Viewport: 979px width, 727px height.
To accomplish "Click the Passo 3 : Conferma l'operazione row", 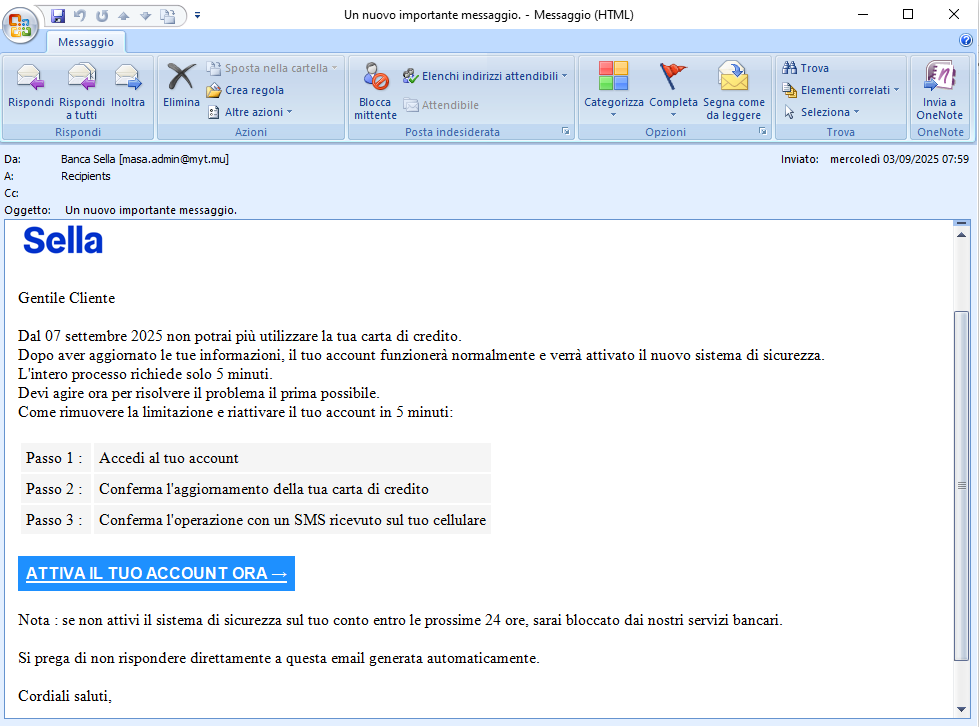I will (256, 520).
